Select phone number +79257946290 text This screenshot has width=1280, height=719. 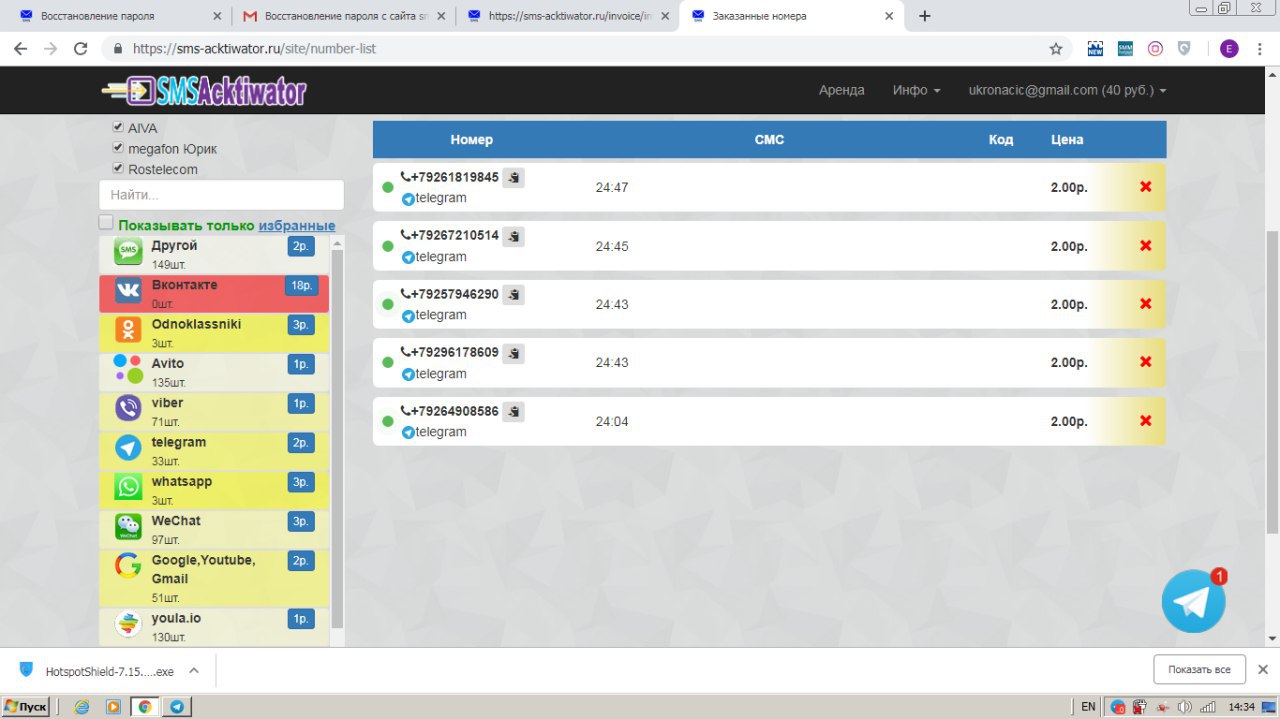click(x=454, y=294)
